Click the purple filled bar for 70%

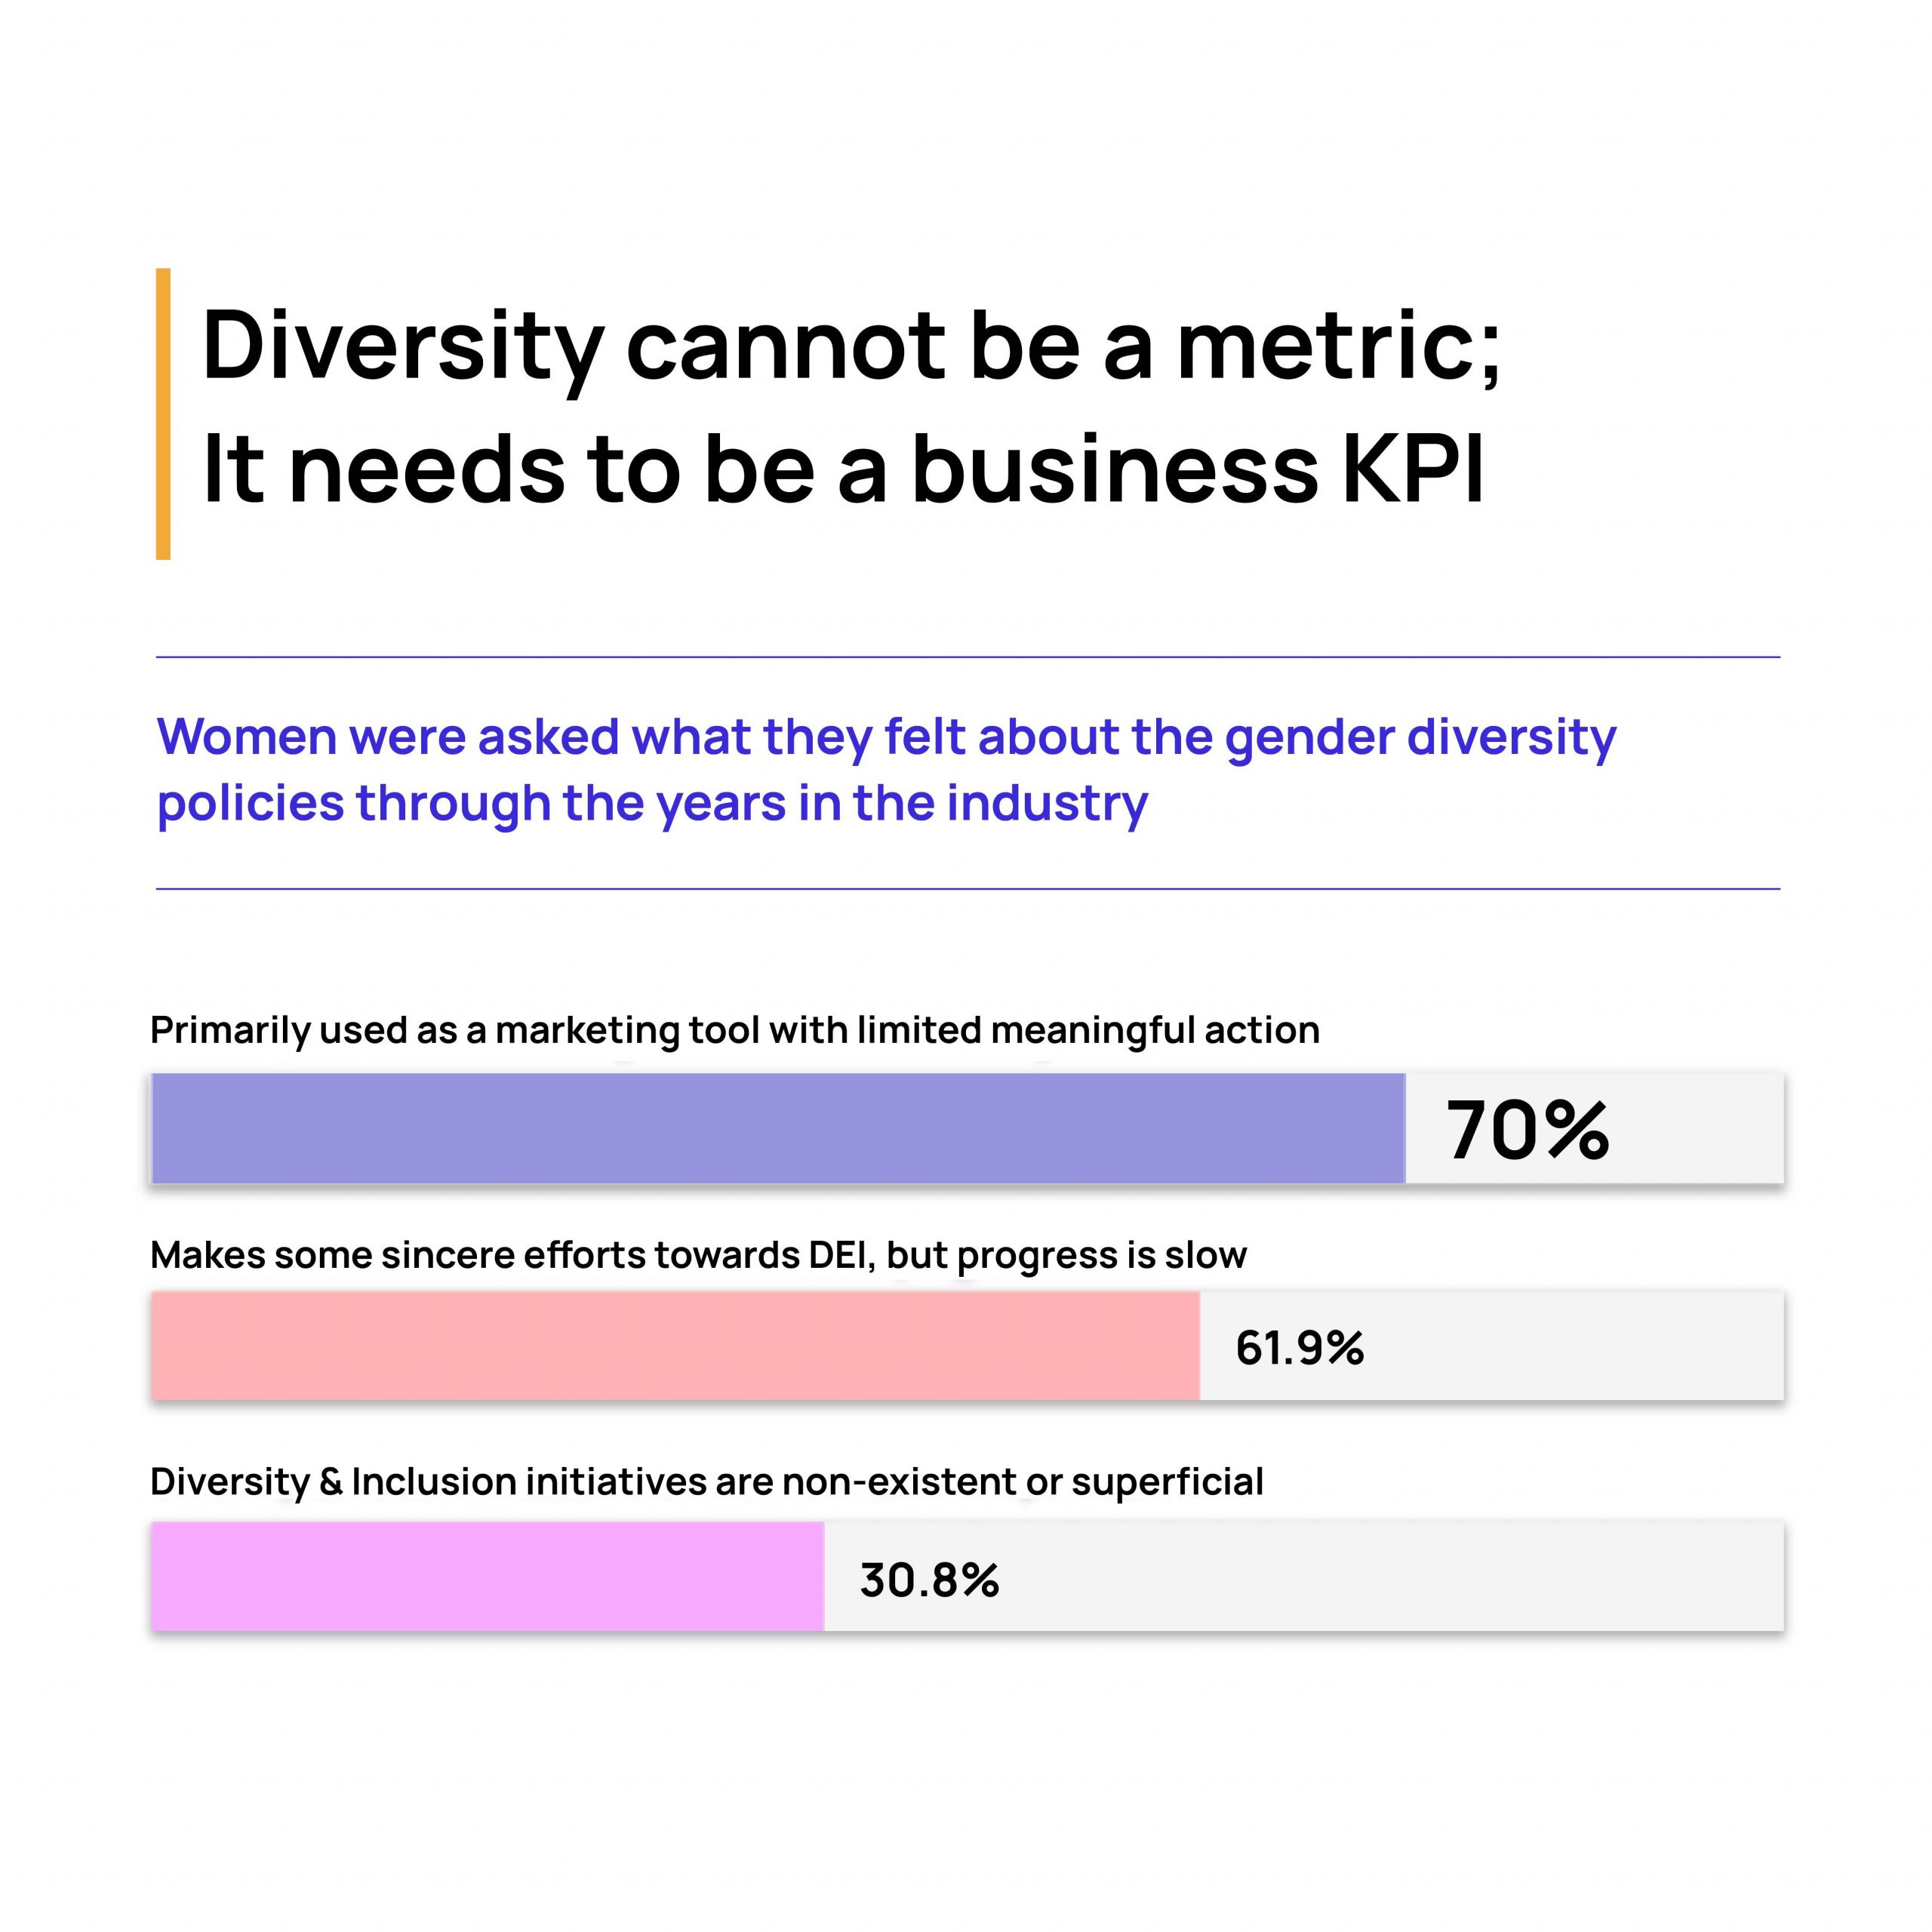pyautogui.click(x=777, y=1128)
